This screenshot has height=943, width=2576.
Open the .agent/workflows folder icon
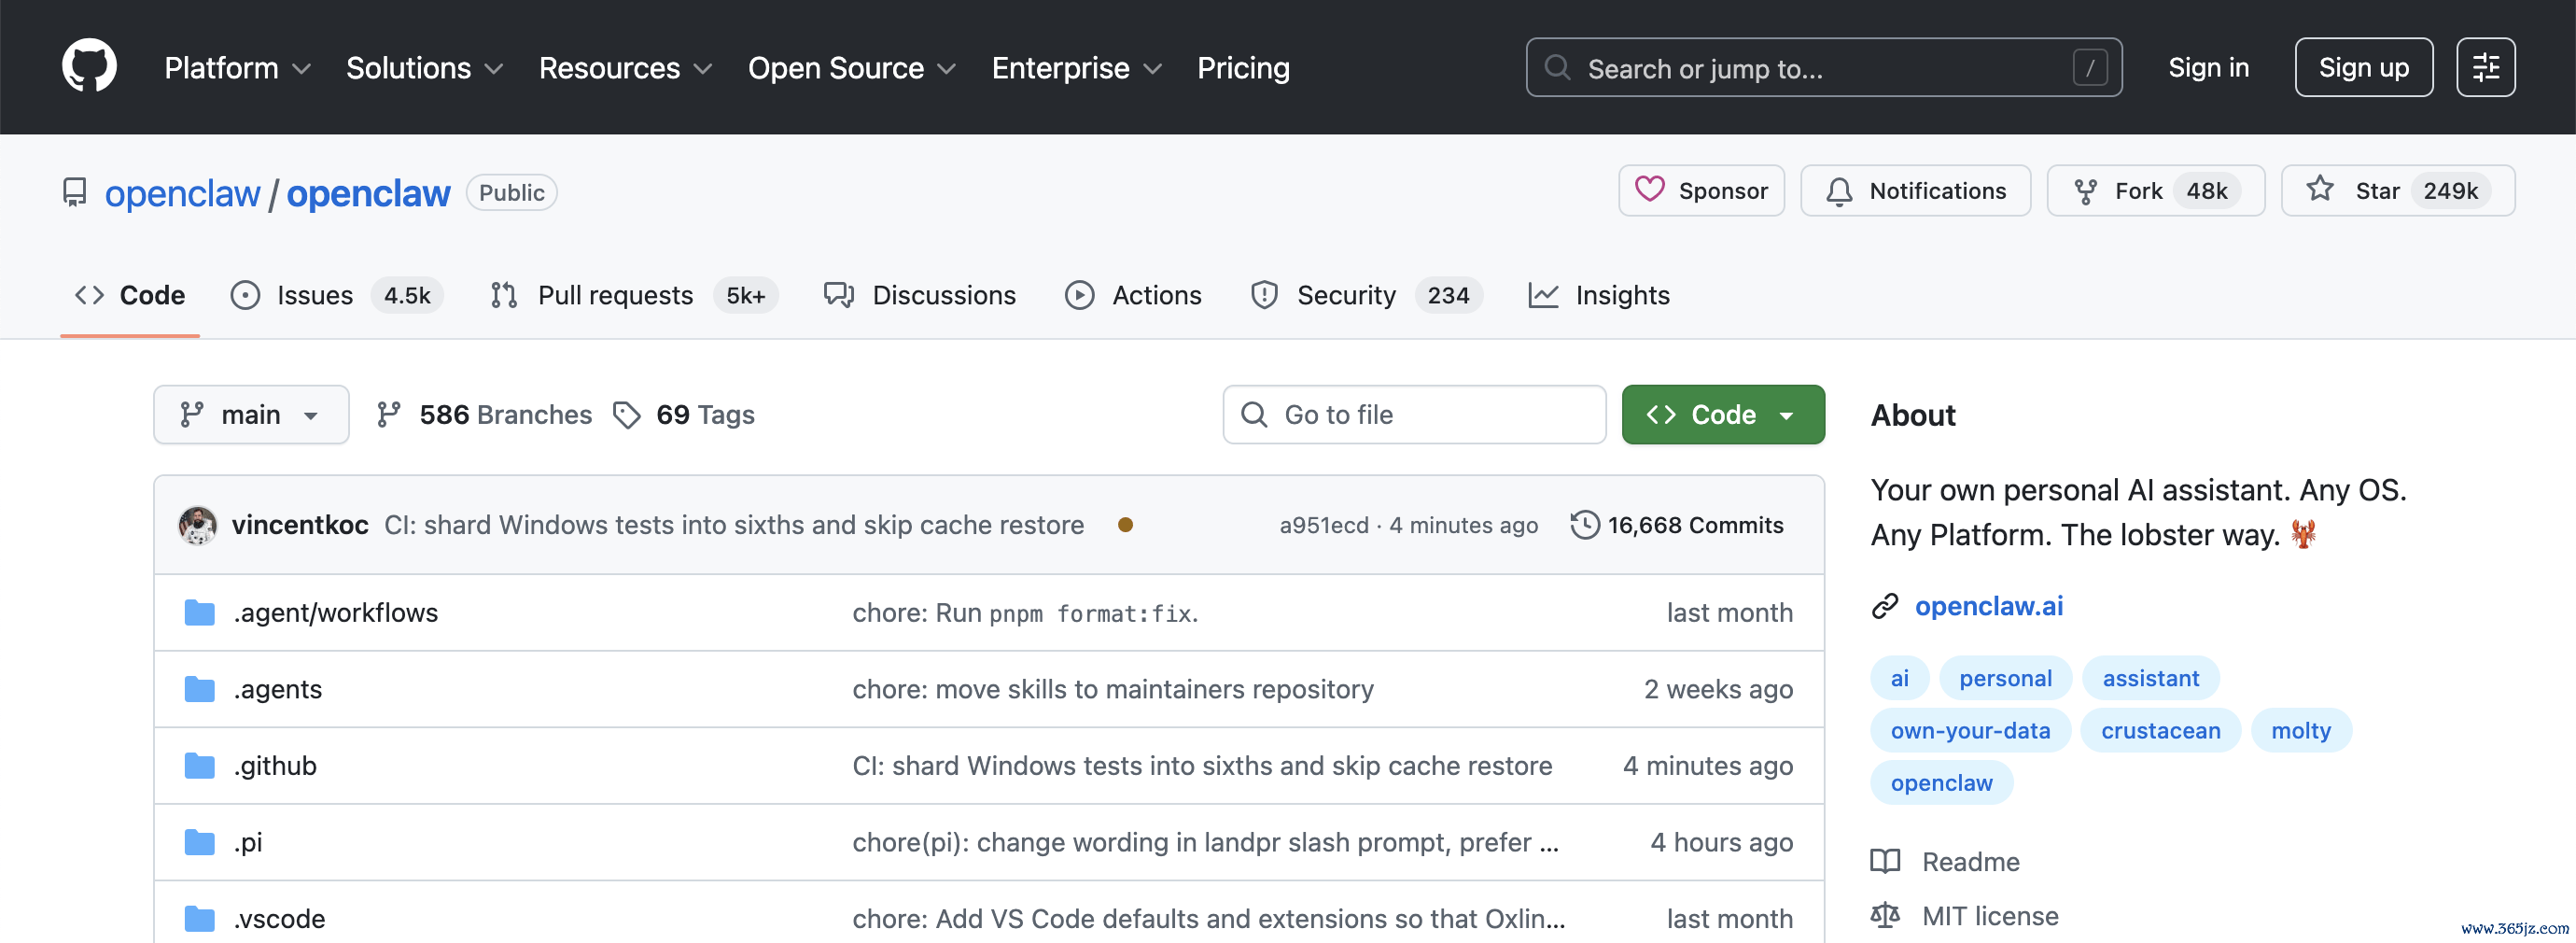200,612
